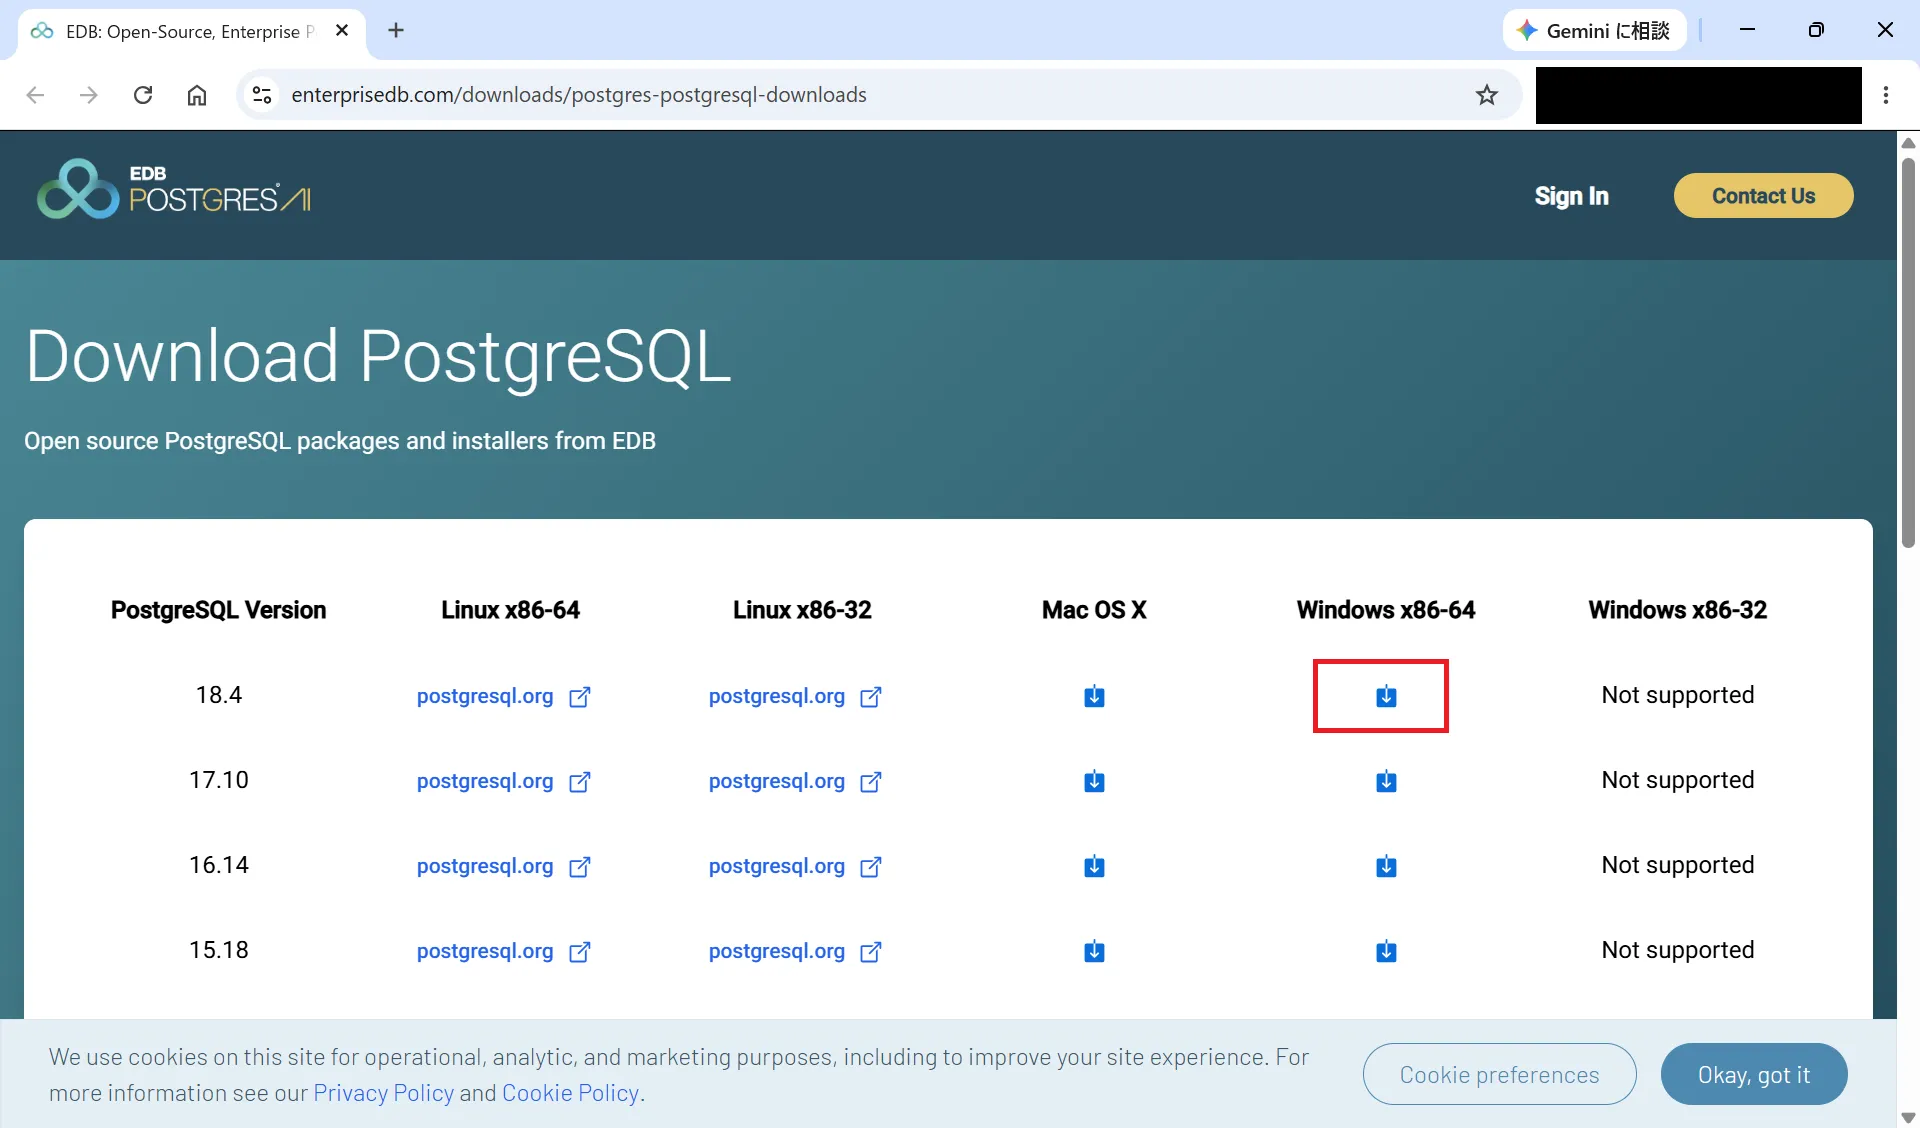This screenshot has height=1128, width=1920.
Task: View site information in address bar
Action: tap(262, 95)
